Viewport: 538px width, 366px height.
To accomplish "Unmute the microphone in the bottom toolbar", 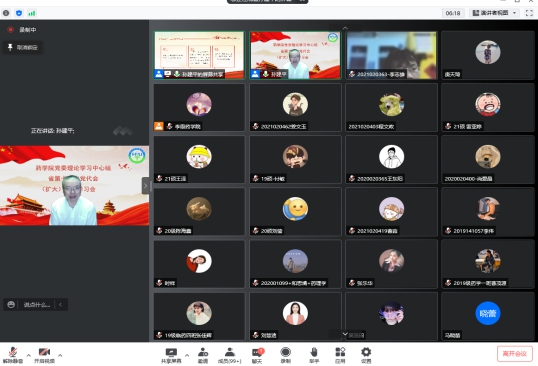I will [x=13, y=355].
